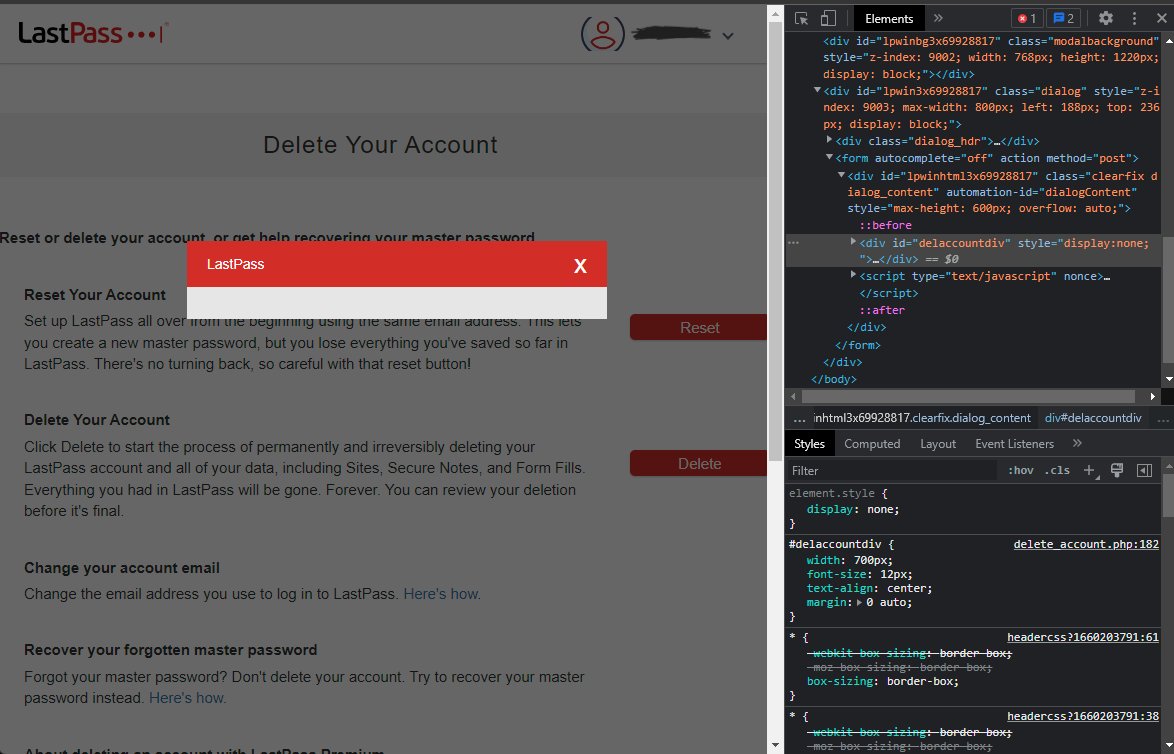Open DevTools settings gear

coord(1106,19)
